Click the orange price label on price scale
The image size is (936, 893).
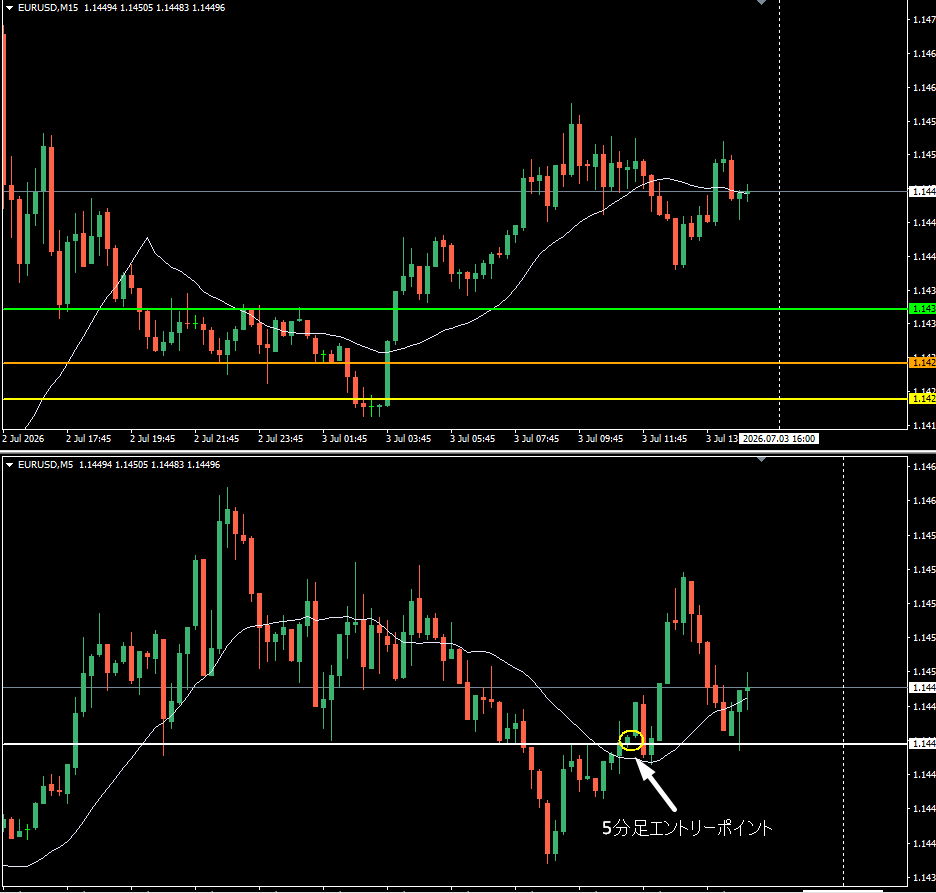click(x=922, y=362)
